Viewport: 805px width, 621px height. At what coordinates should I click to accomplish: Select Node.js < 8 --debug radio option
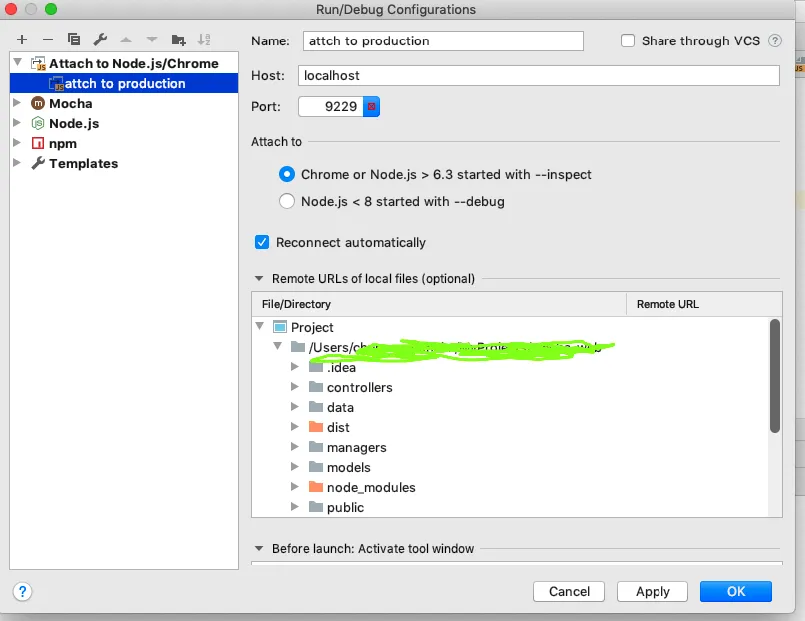(x=286, y=201)
